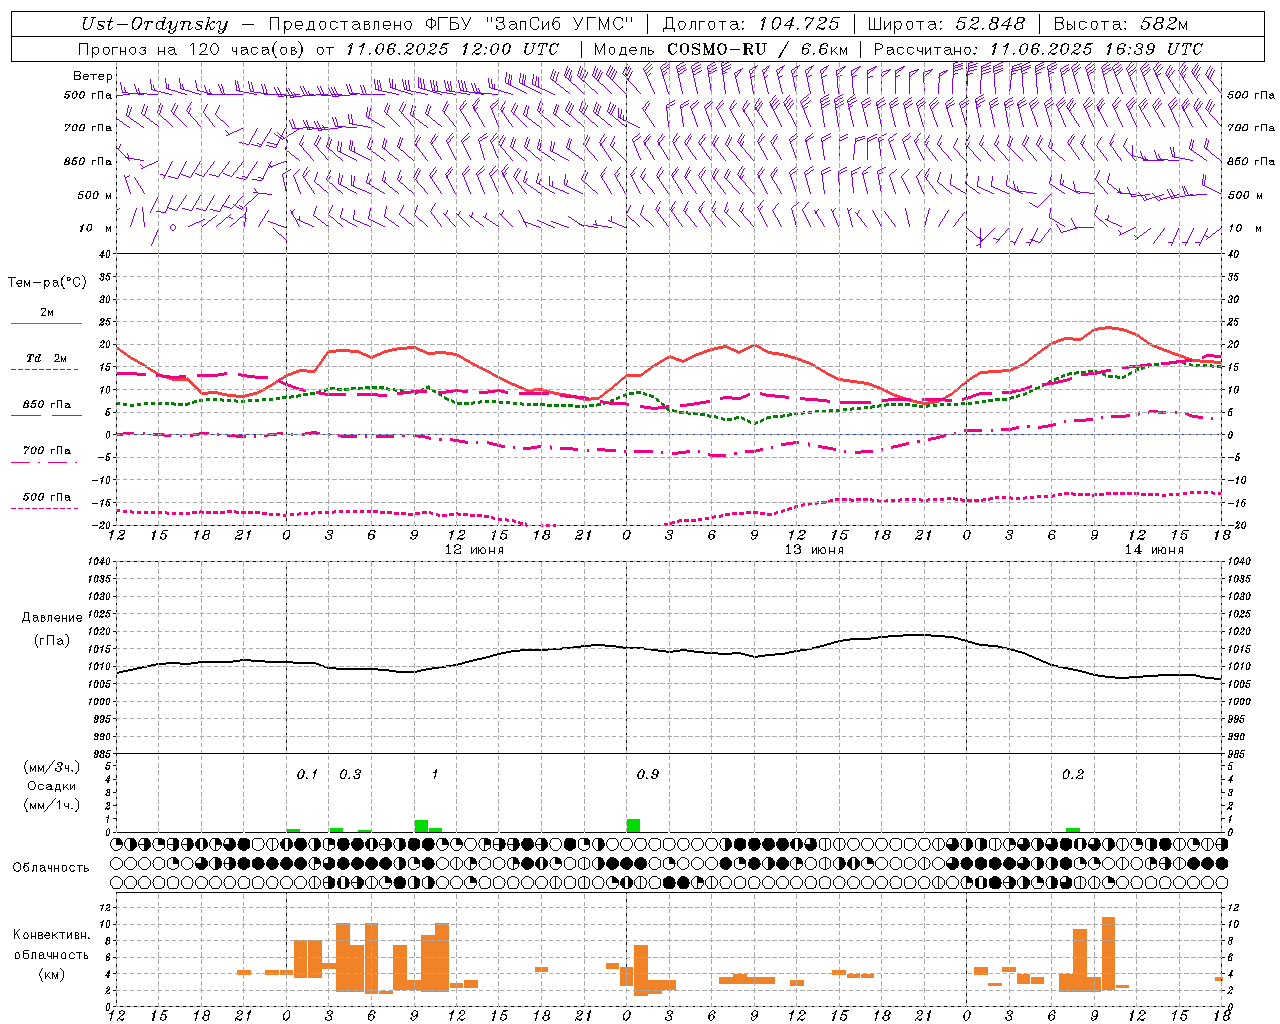Click the 0.2 precipitation amount
Viewport: 1280px width, 1024px height.
click(x=1073, y=775)
